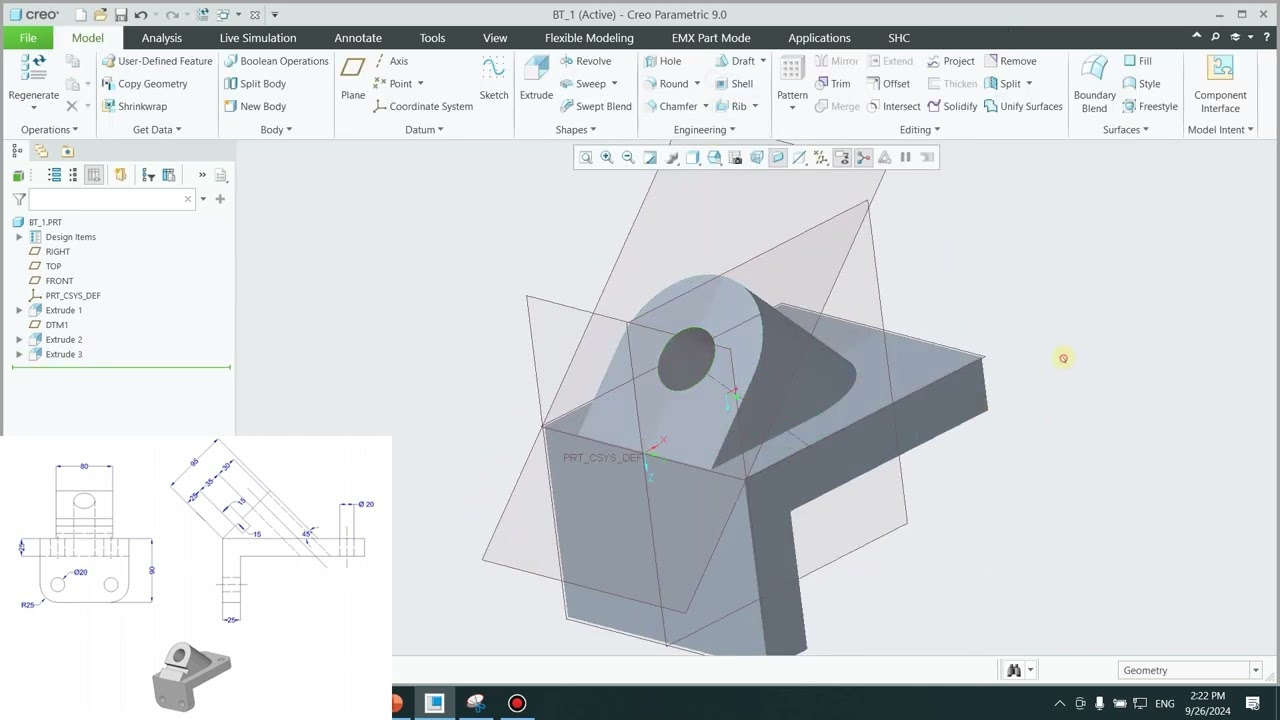Click the Boolean Operations button
Viewport: 1280px width, 720px height.
coord(276,61)
